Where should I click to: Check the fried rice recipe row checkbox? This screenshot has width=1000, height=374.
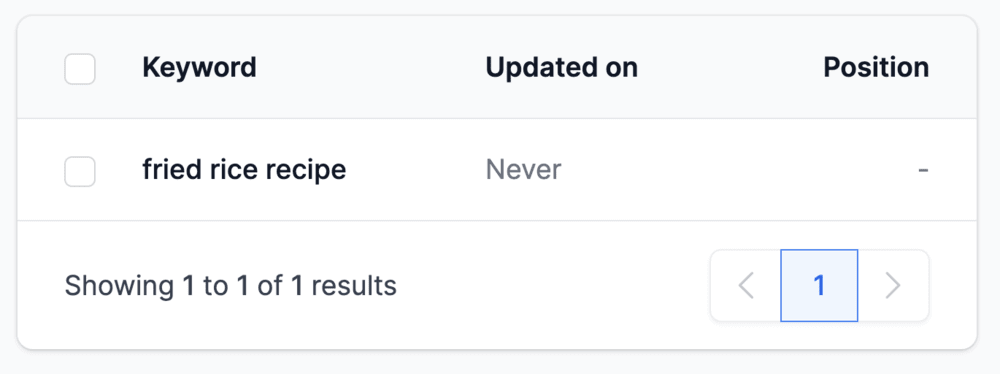coord(80,171)
